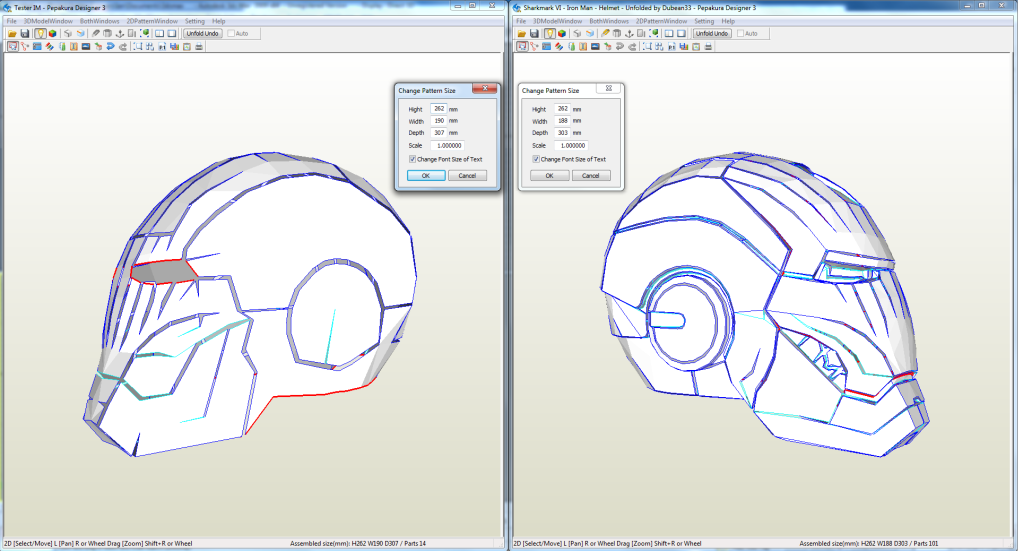The image size is (1023, 551).
Task: Click the green flaps tool in Sharkmark VI
Action: tap(572, 46)
